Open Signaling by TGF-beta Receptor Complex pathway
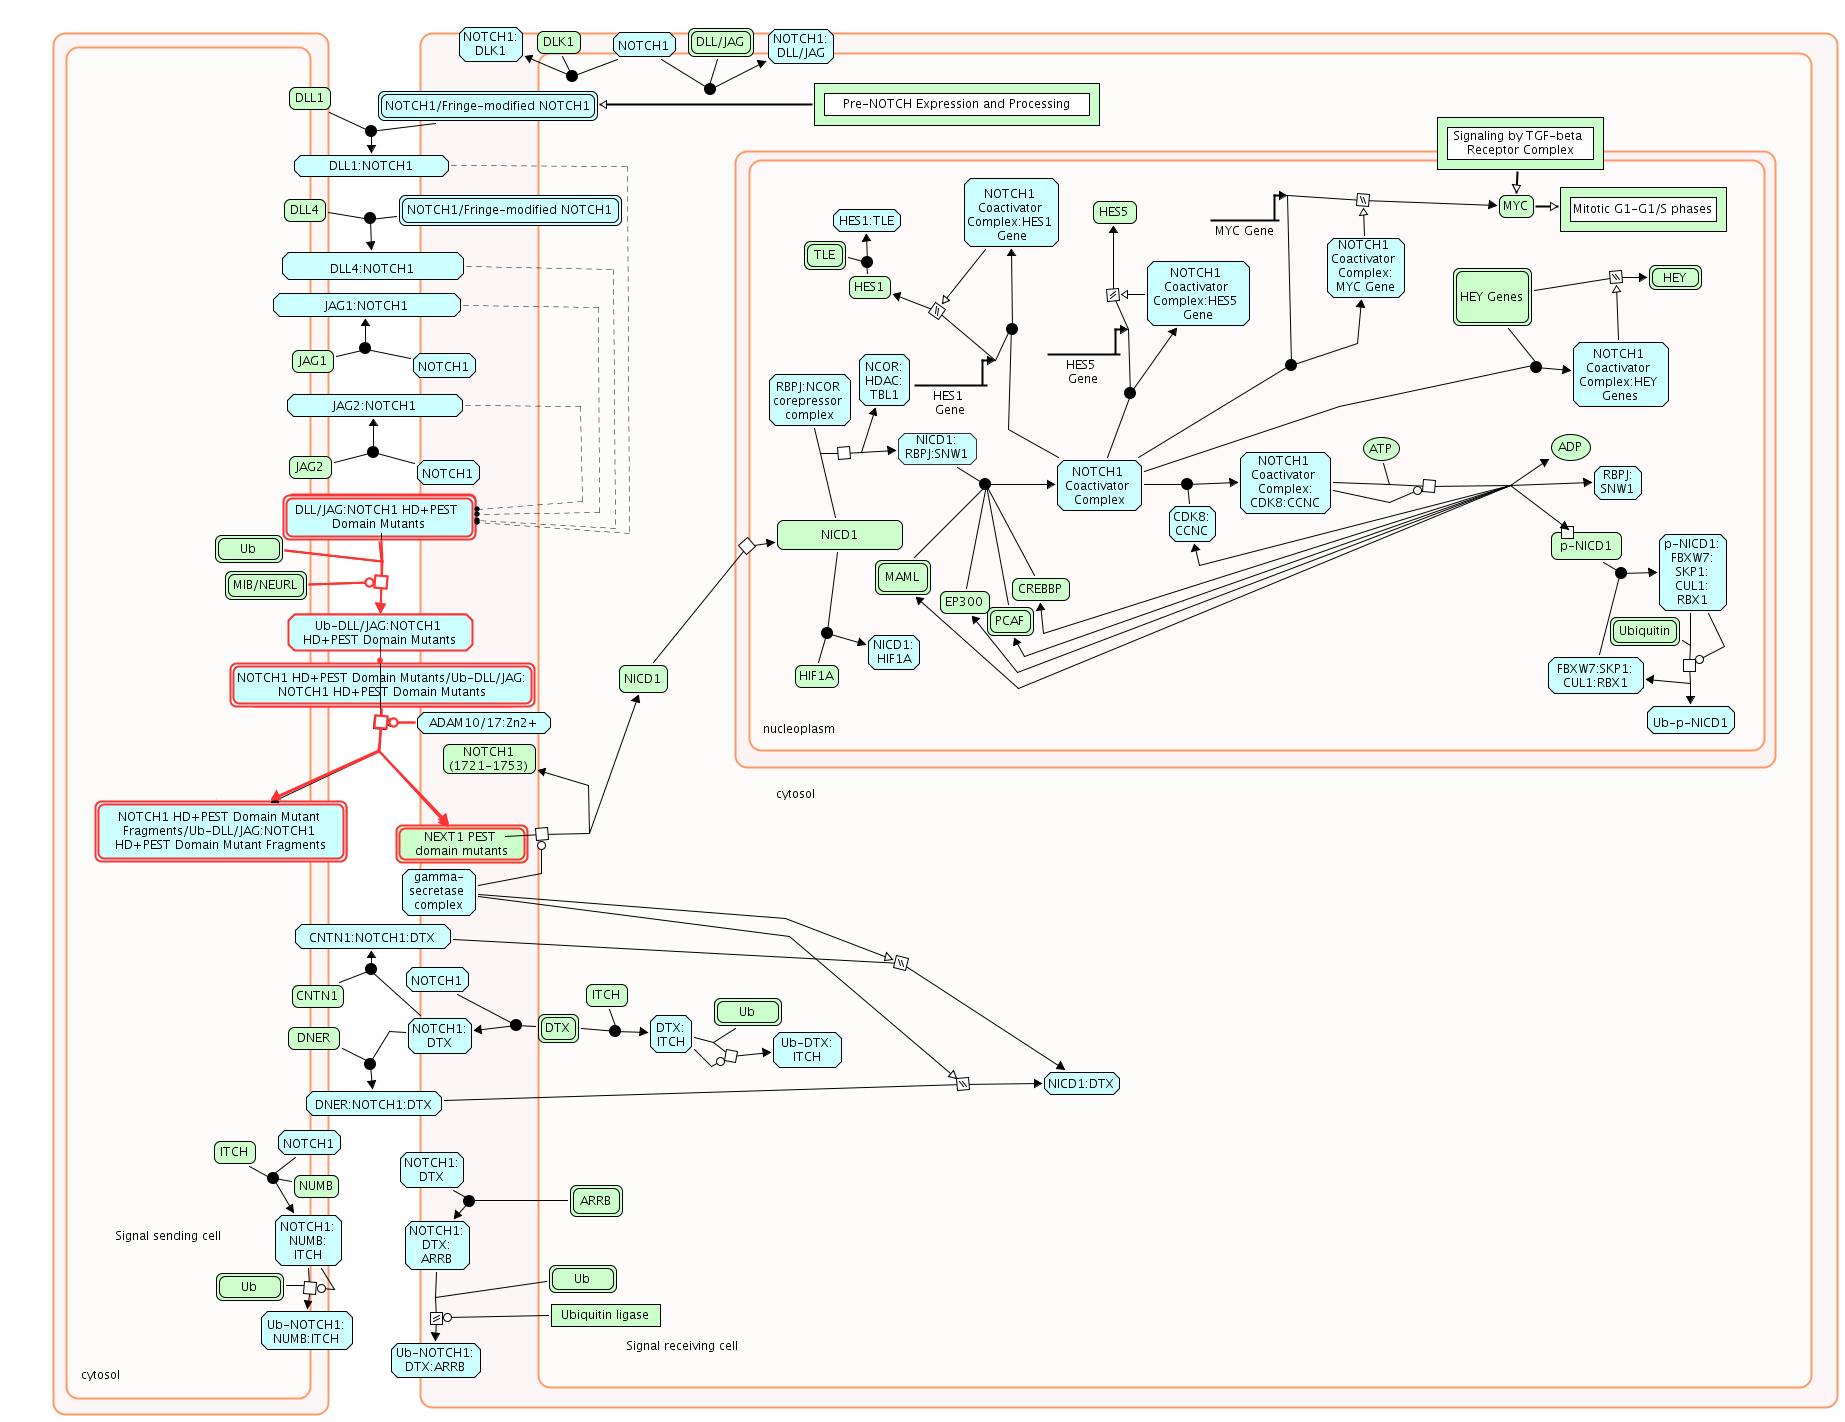Image resolution: width=1845 pixels, height=1422 pixels. pos(1518,143)
